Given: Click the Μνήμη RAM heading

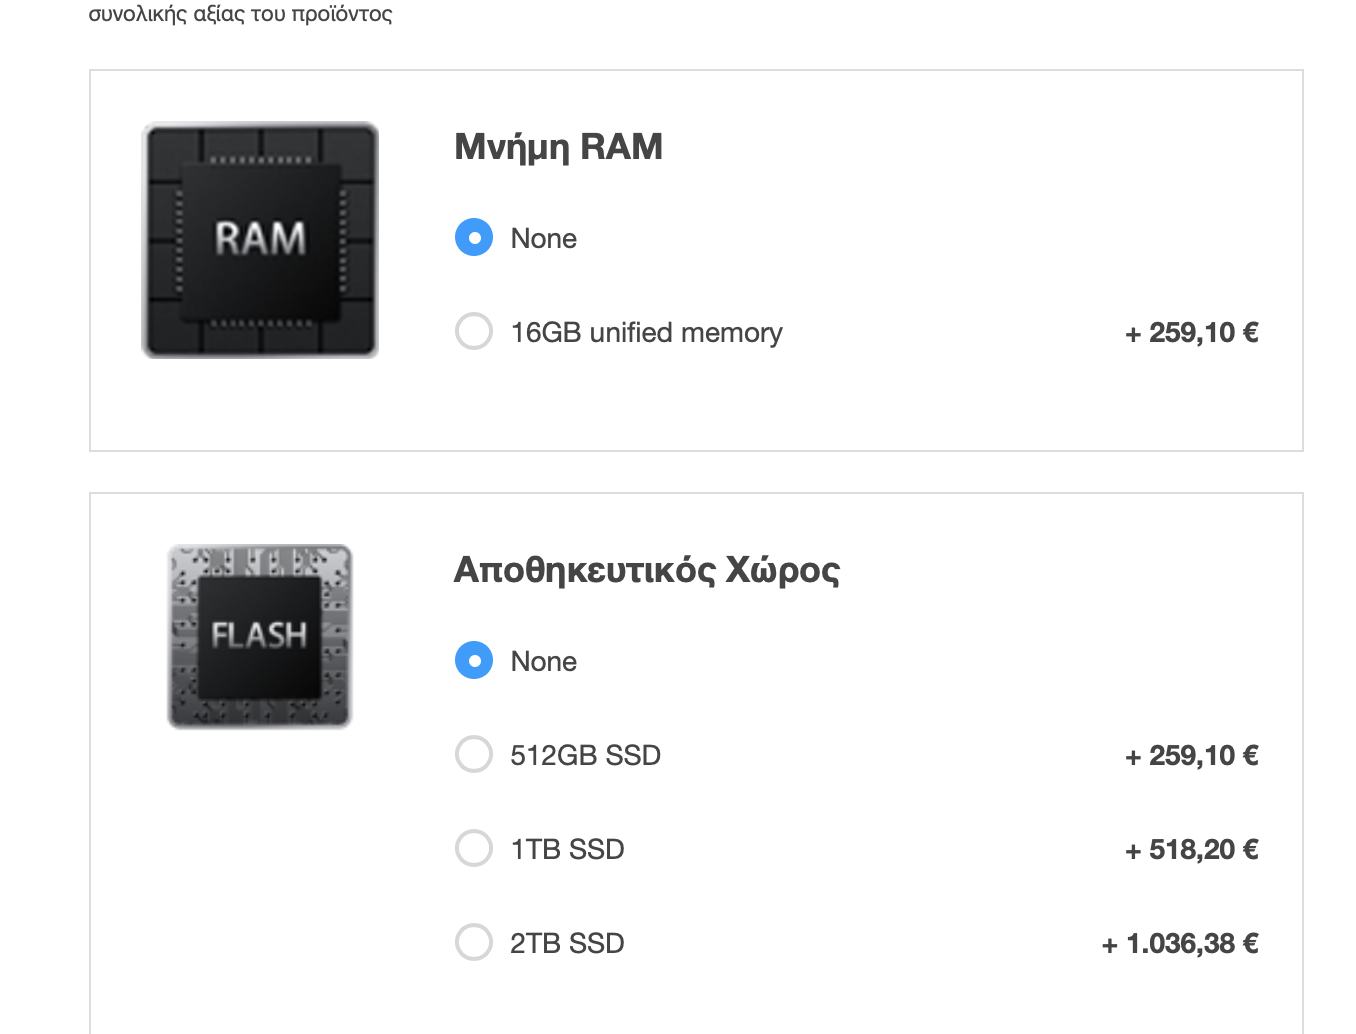Looking at the screenshot, I should (558, 148).
